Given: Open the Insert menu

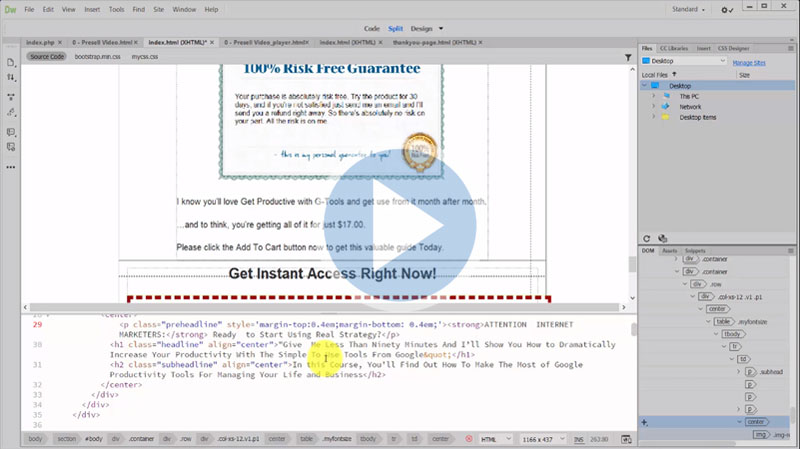Looking at the screenshot, I should [x=92, y=9].
